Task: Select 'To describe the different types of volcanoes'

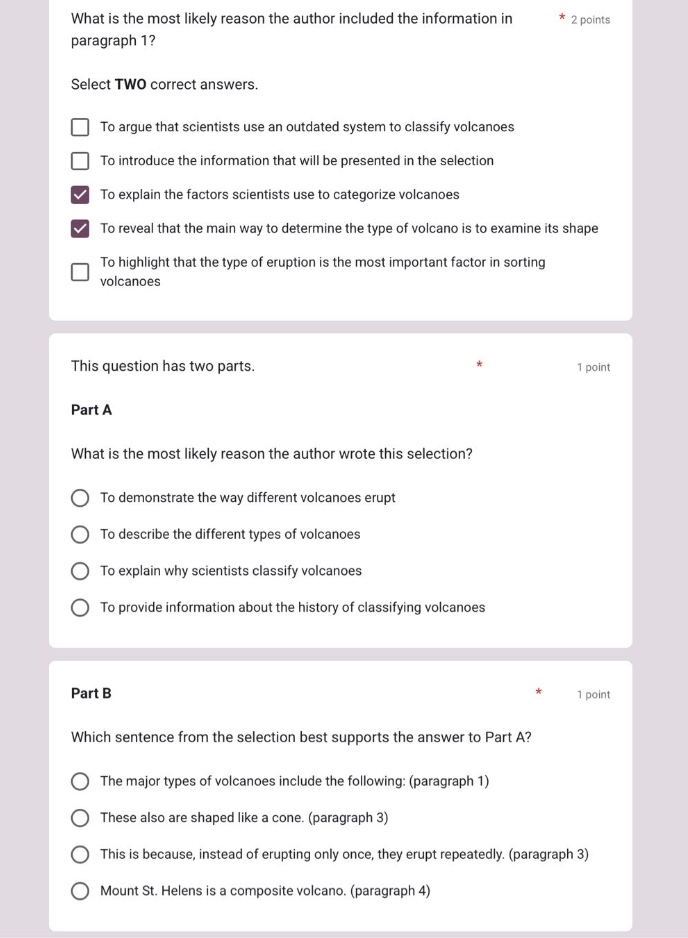Action: click(x=80, y=534)
